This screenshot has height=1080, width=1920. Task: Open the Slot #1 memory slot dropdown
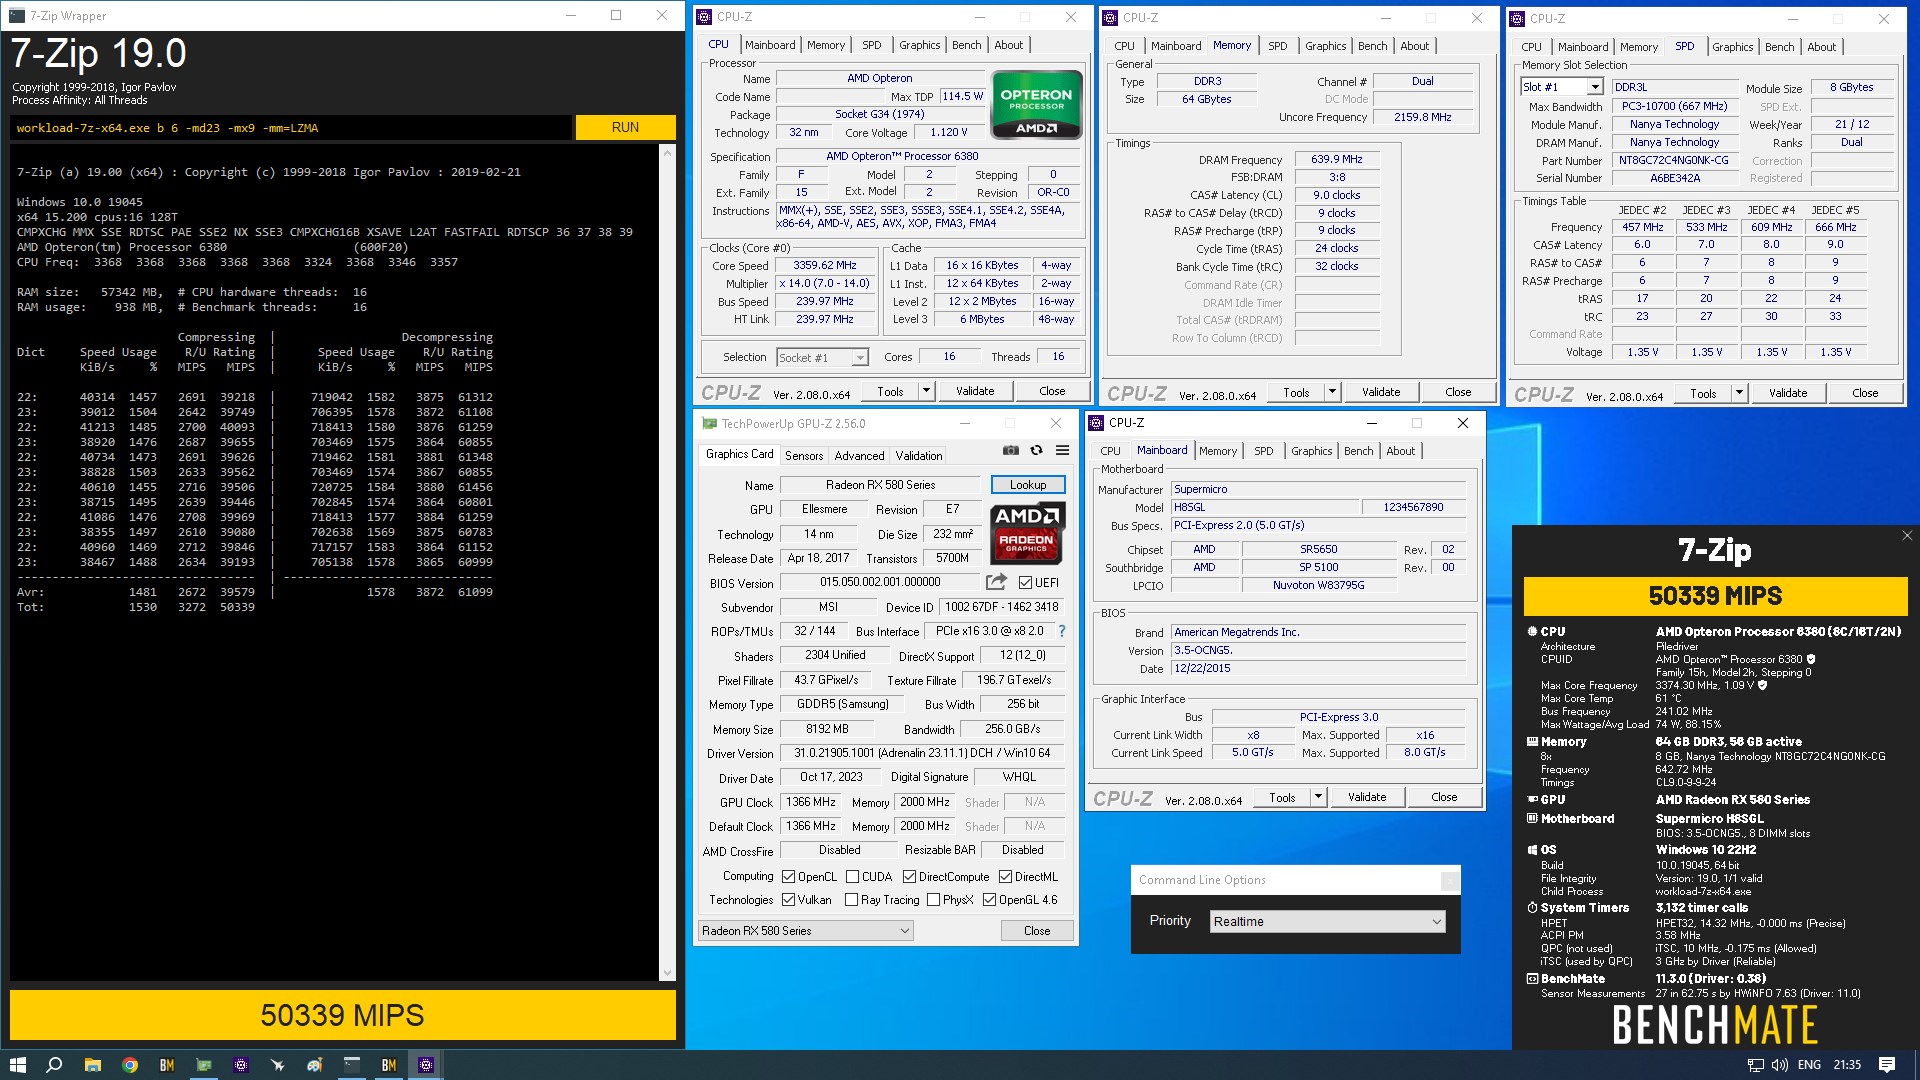pos(1561,87)
